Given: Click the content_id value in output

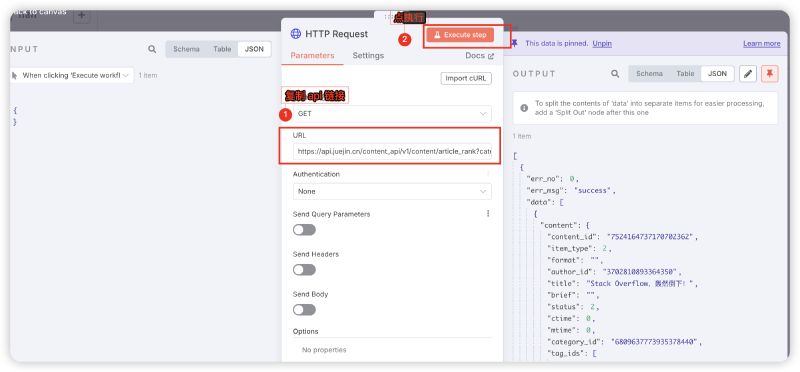Looking at the screenshot, I should 650,237.
